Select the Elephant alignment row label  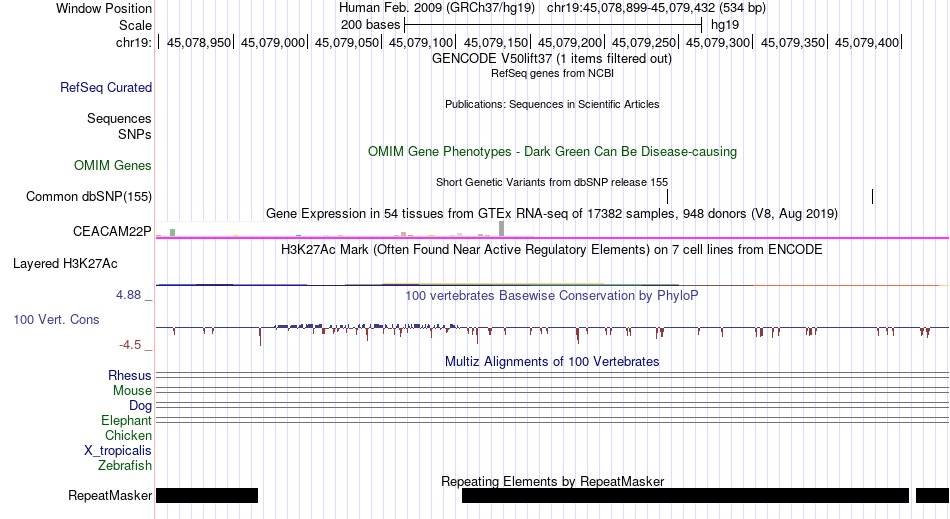(126, 420)
